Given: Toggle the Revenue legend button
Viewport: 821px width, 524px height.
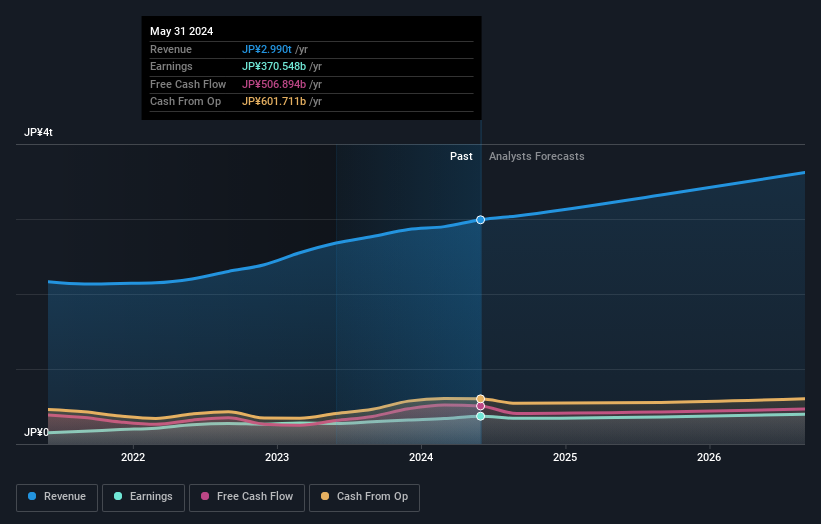Looking at the screenshot, I should pos(57,497).
